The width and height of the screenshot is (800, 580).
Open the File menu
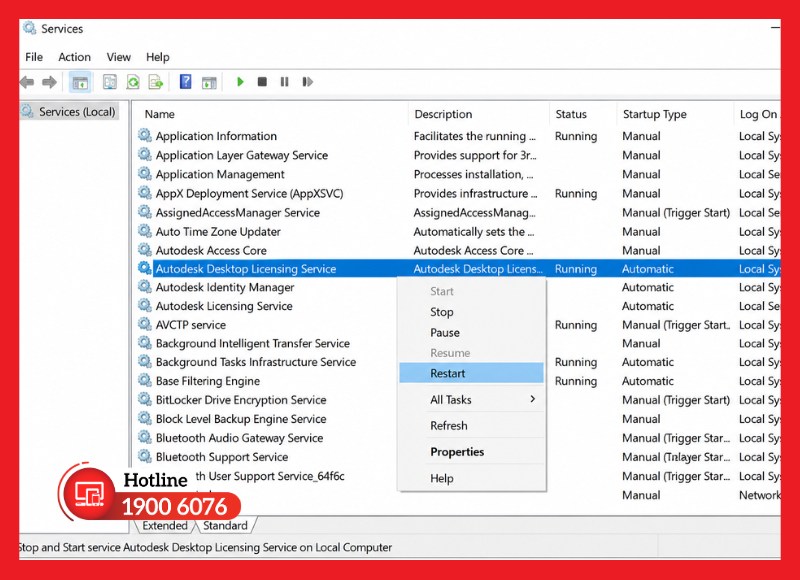coord(34,57)
